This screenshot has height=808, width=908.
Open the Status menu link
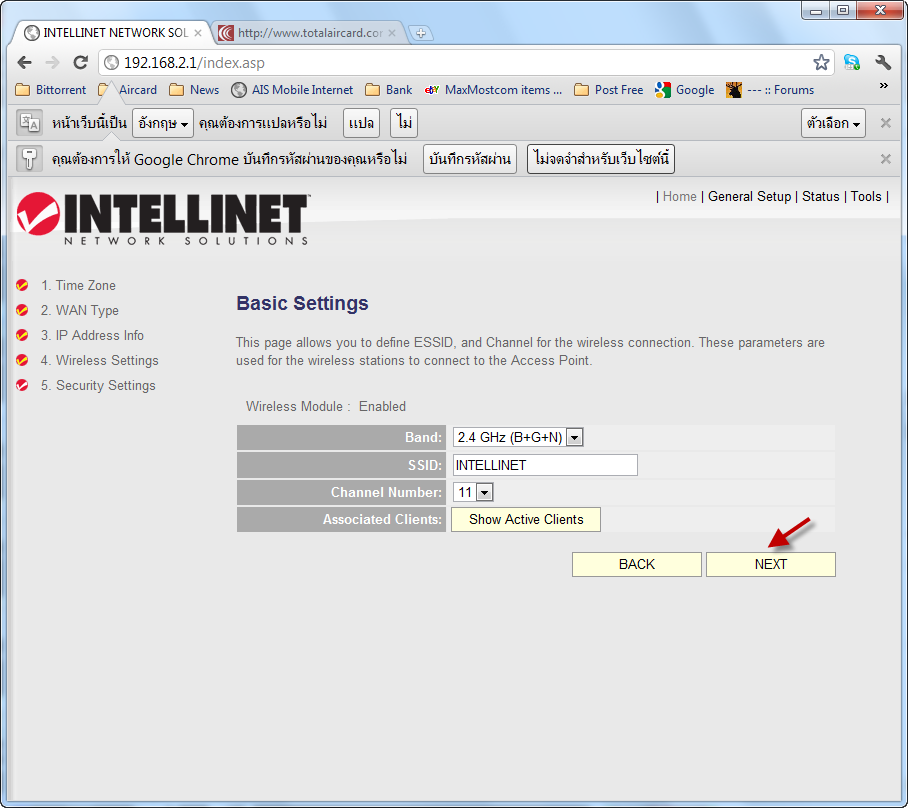(x=821, y=196)
